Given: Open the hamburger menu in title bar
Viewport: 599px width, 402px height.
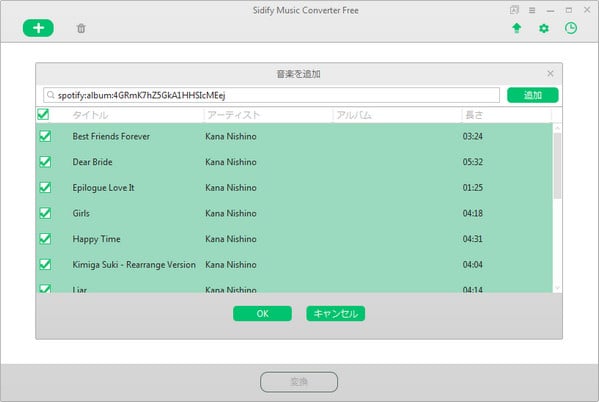Looking at the screenshot, I should tap(532, 10).
